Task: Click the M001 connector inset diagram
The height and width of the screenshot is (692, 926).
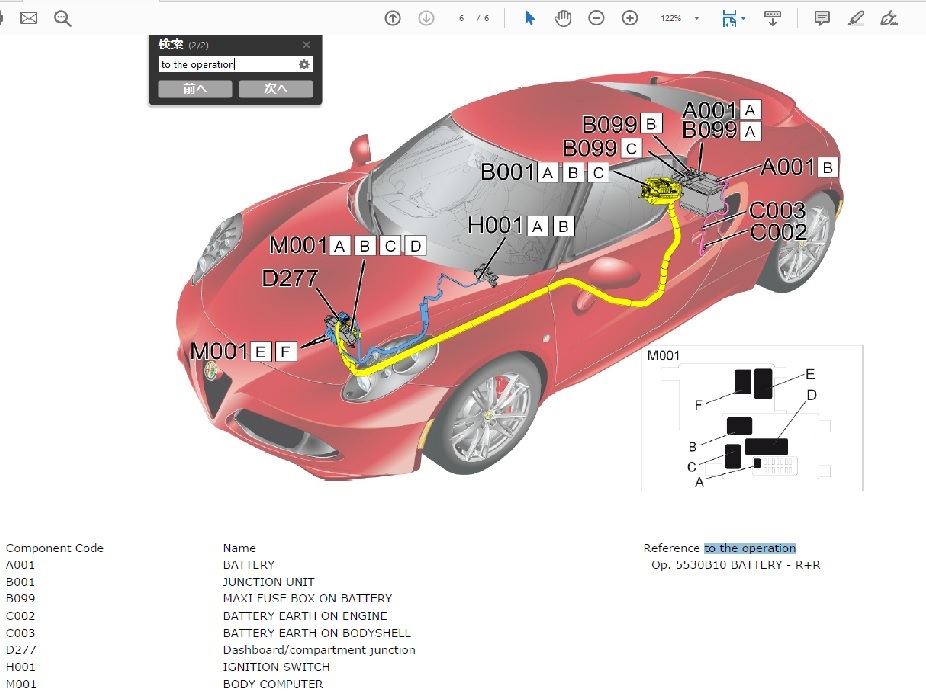Action: 752,418
